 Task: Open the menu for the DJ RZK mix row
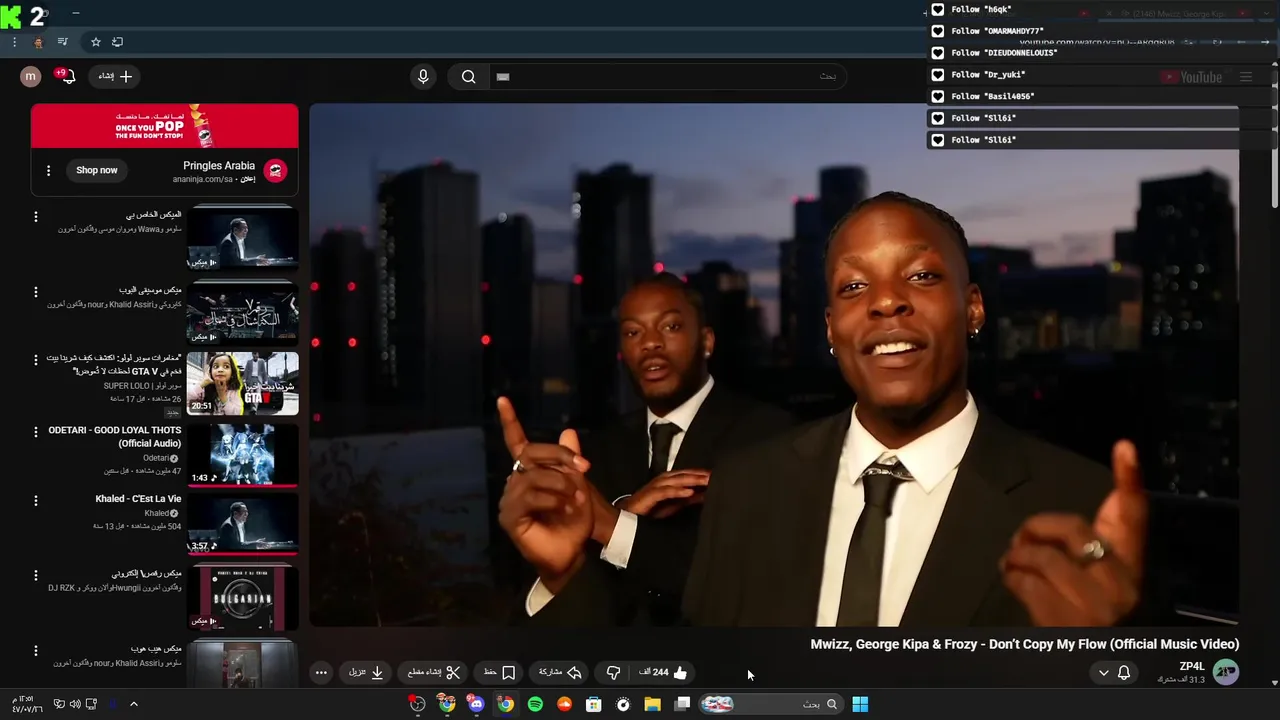click(x=36, y=576)
